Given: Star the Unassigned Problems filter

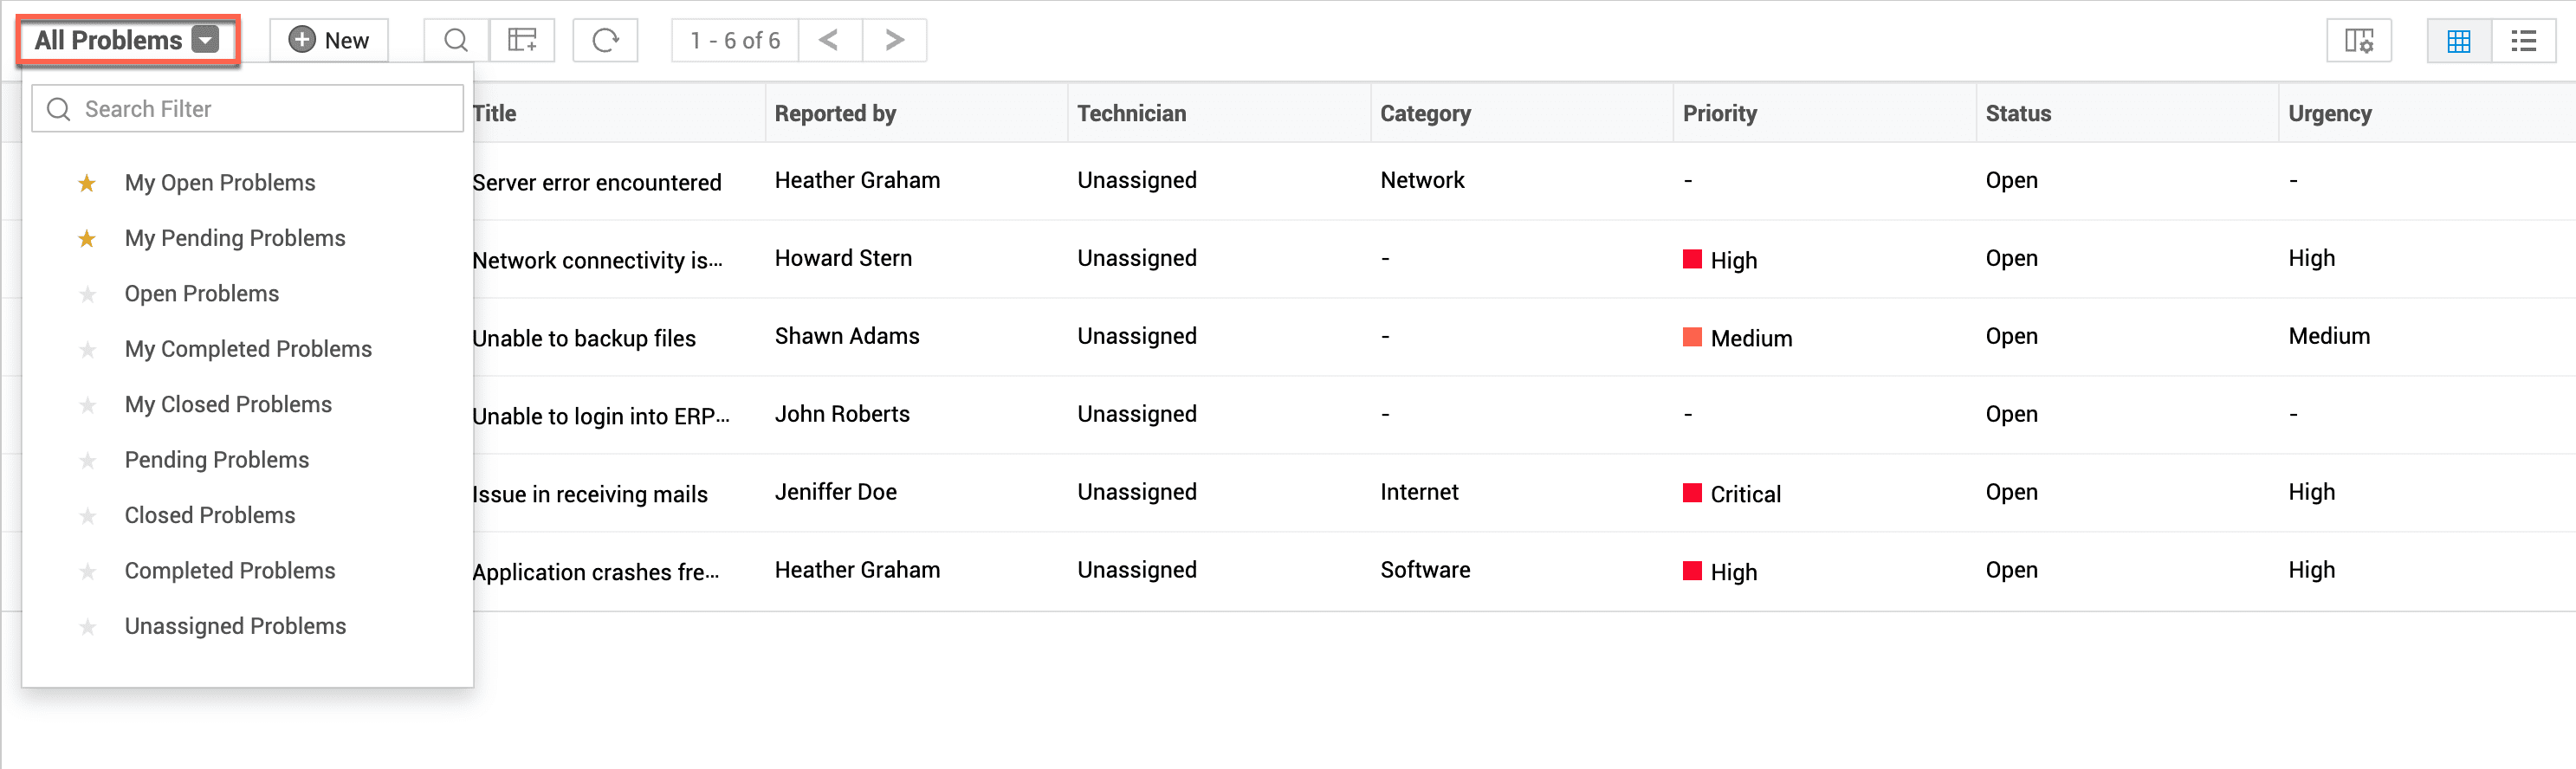Looking at the screenshot, I should pos(88,627).
